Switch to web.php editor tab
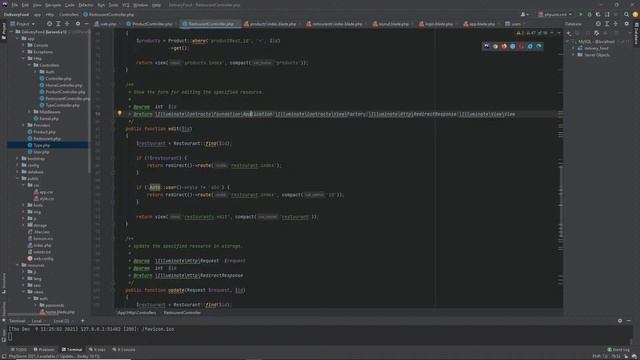 coord(106,24)
